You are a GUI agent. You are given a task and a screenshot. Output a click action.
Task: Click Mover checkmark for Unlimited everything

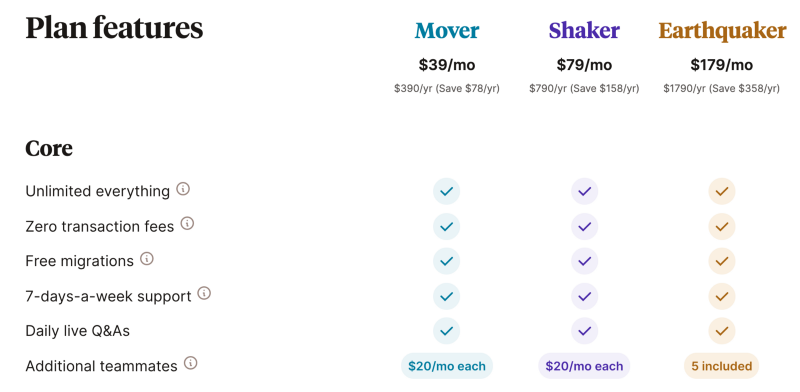[446, 191]
